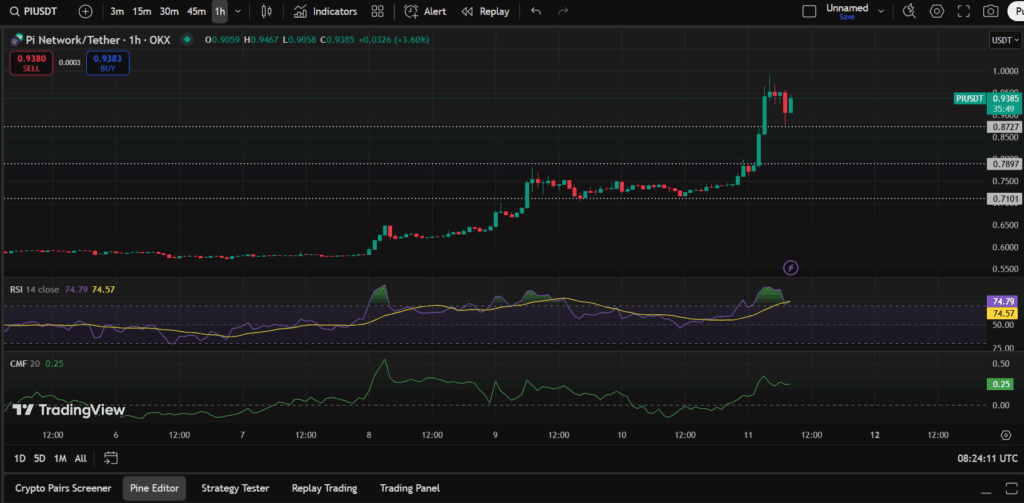Enter fullscreen mode
Viewport: 1024px width, 503px height.
[964, 11]
